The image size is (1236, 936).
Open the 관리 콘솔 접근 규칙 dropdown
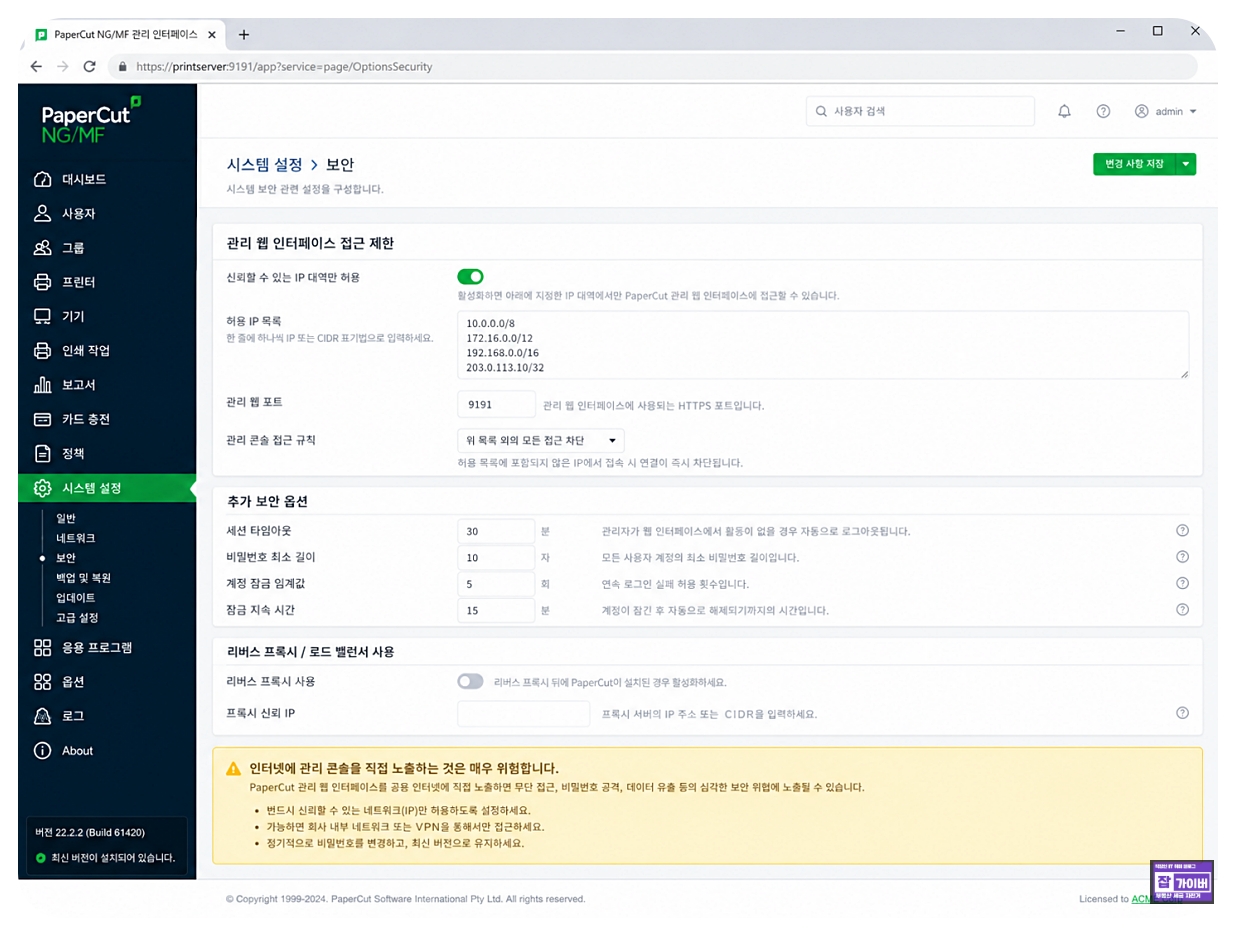[x=541, y=440]
